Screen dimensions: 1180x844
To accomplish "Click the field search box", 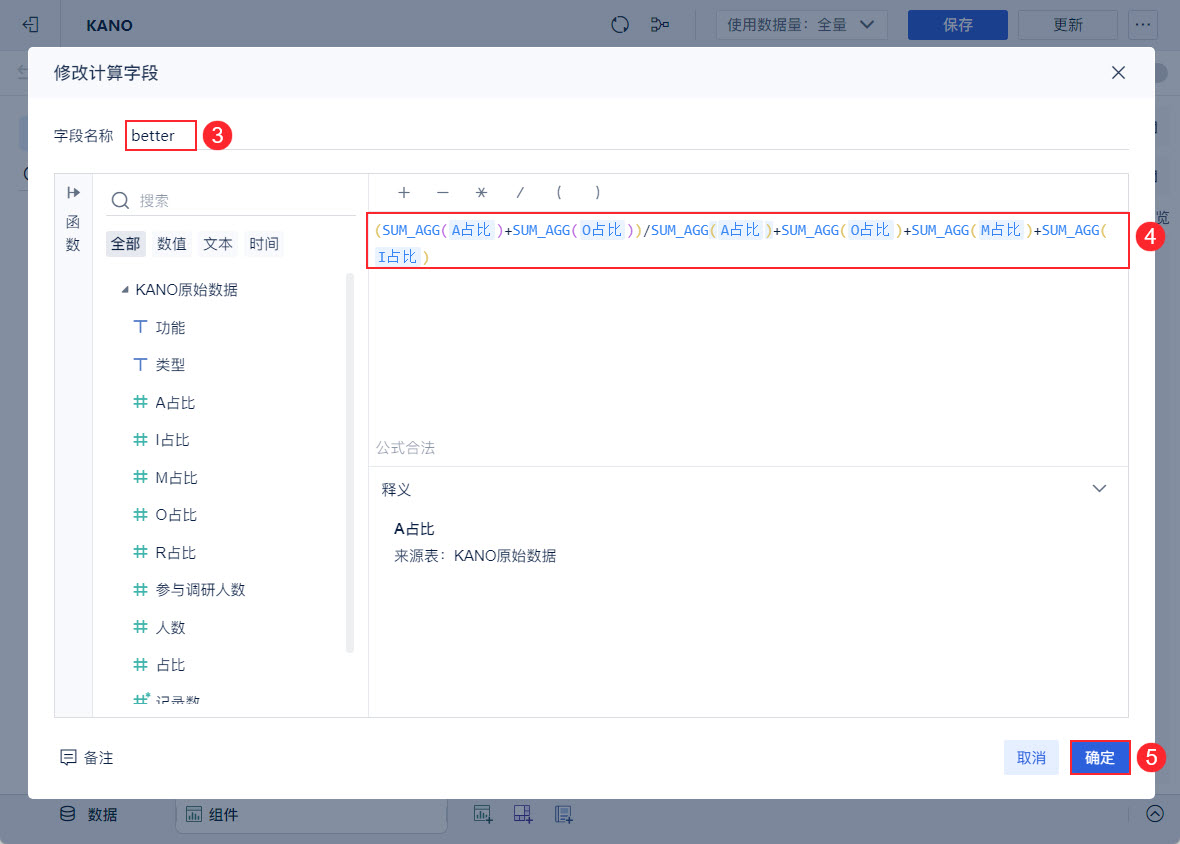I will pos(231,200).
